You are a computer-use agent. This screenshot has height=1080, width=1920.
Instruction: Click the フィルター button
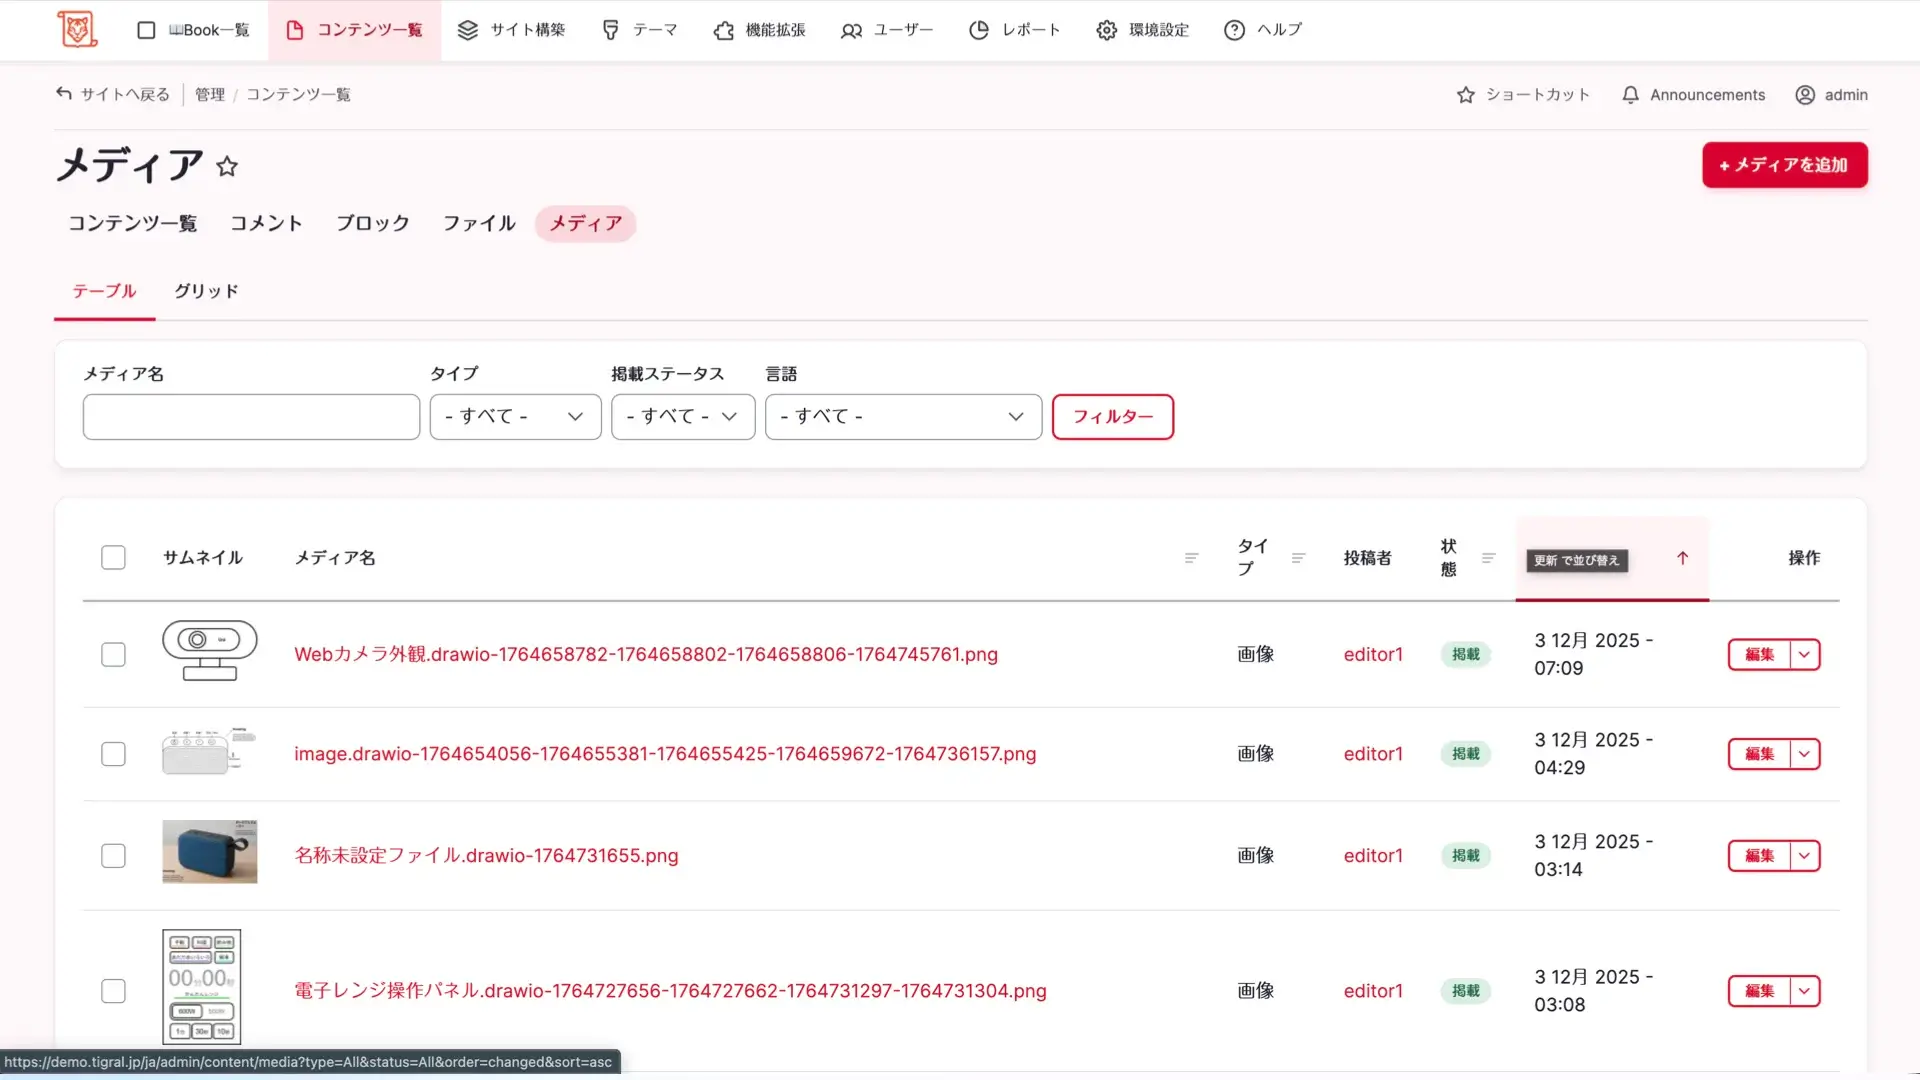click(x=1112, y=417)
